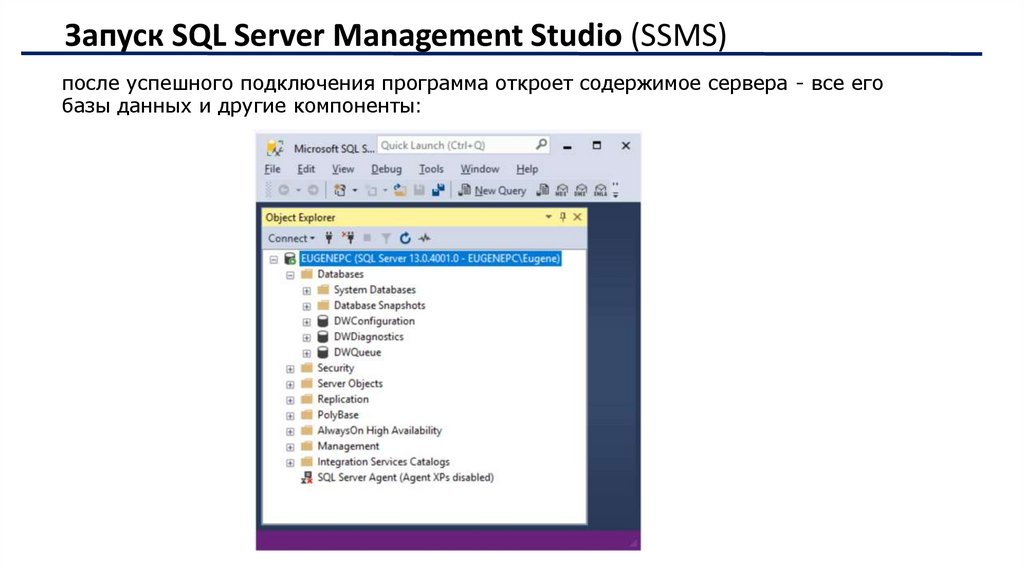Click the Analysis Services XMLA Query icon

[x=600, y=190]
